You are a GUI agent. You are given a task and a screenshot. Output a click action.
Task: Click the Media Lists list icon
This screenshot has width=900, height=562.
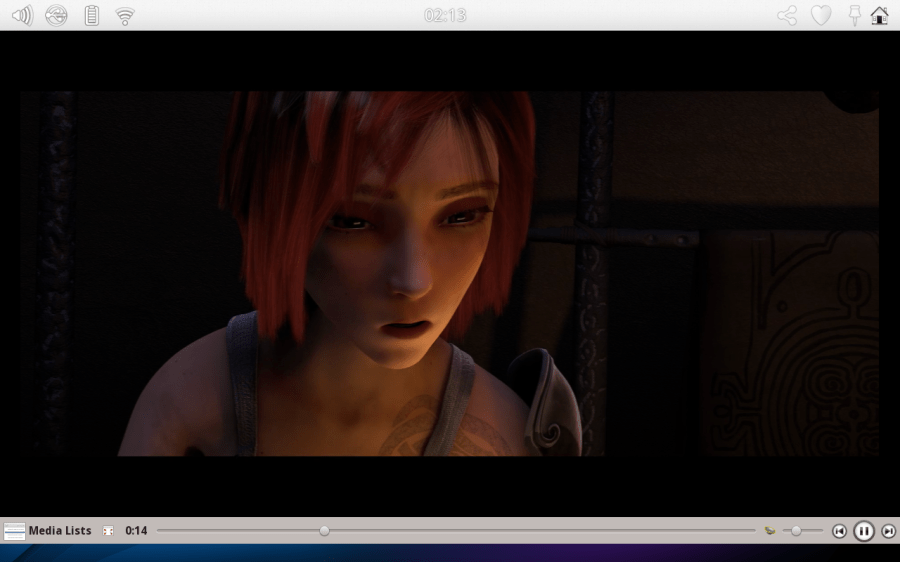(x=14, y=531)
